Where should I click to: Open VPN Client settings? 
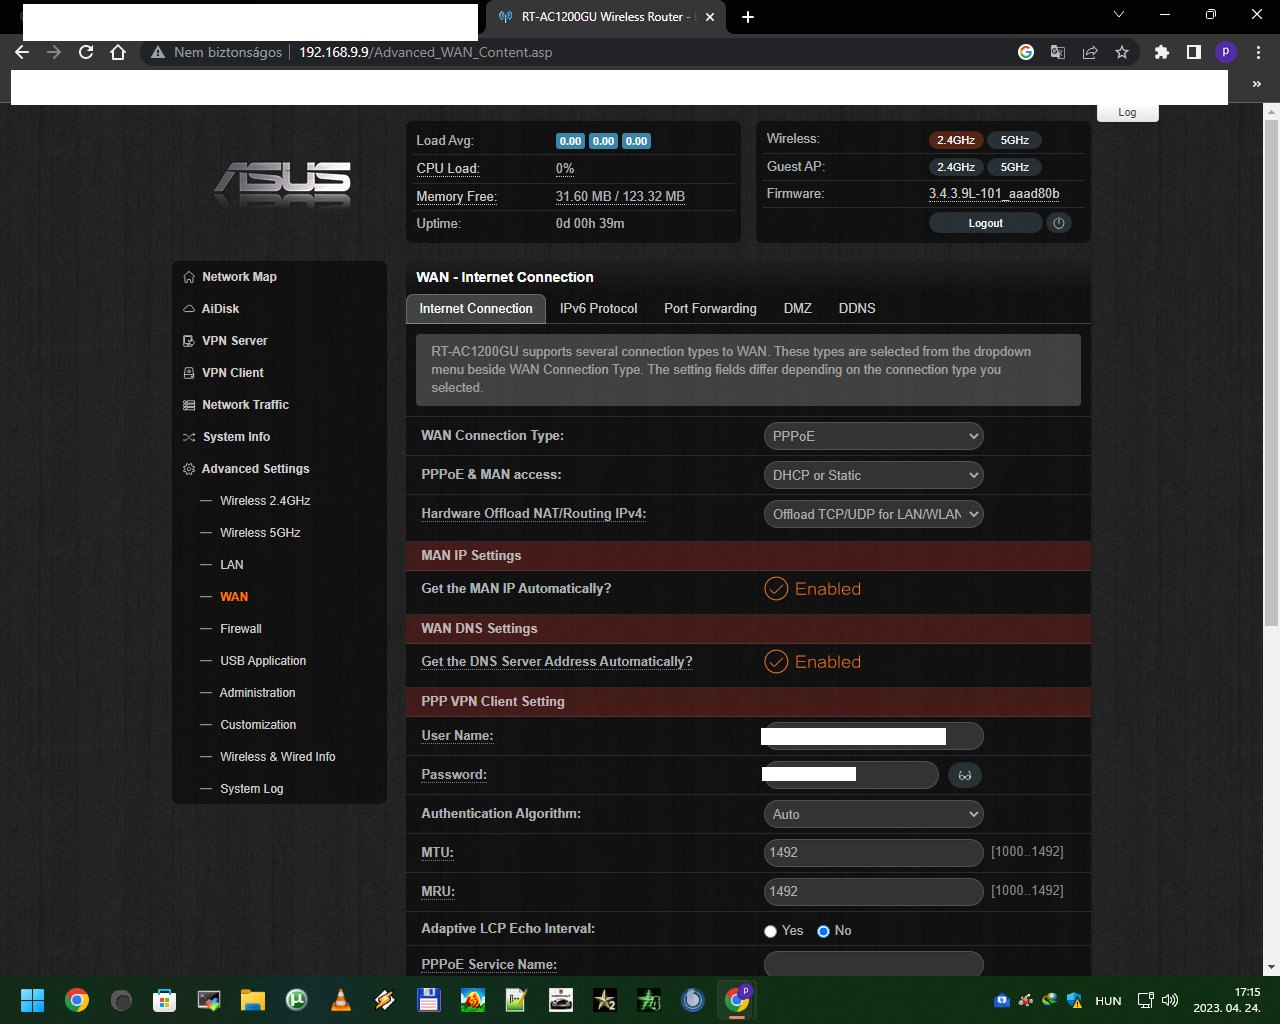coord(232,373)
